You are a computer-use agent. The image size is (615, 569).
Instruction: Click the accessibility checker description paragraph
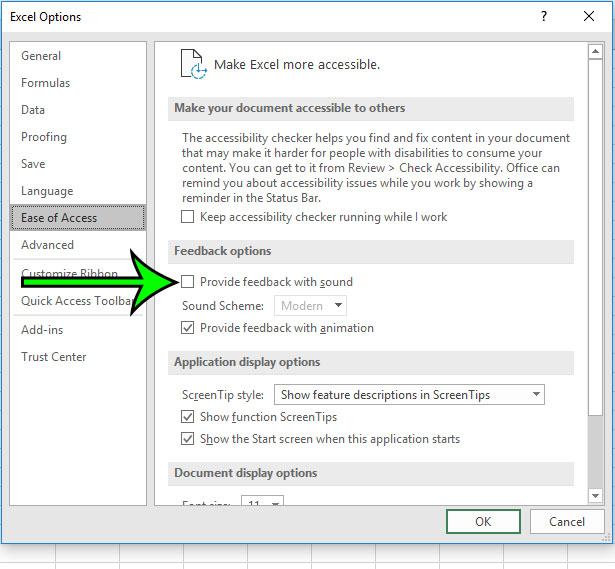coord(376,168)
